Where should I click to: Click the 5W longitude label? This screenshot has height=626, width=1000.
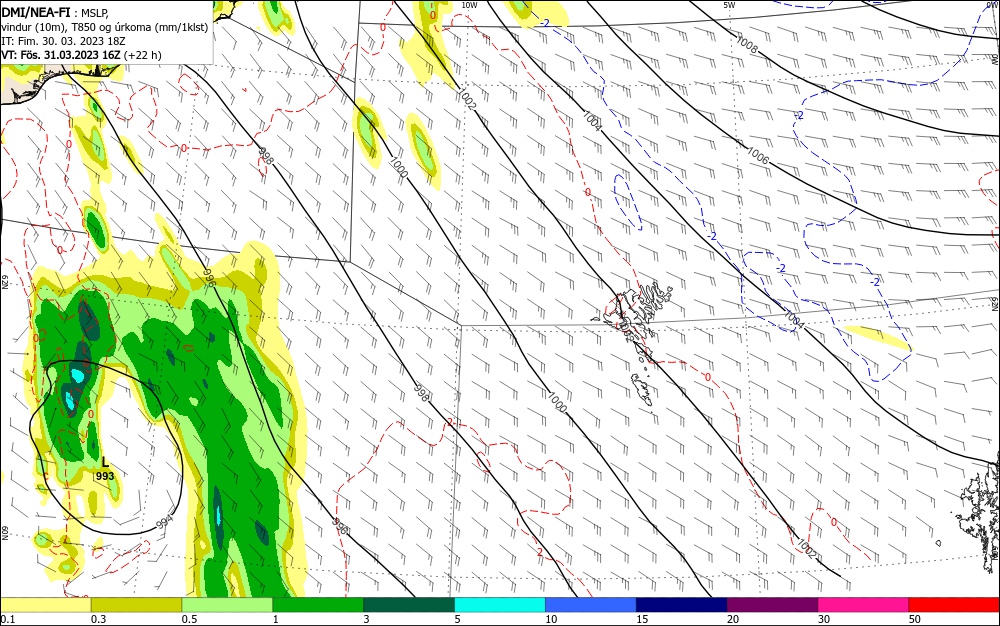(x=729, y=5)
